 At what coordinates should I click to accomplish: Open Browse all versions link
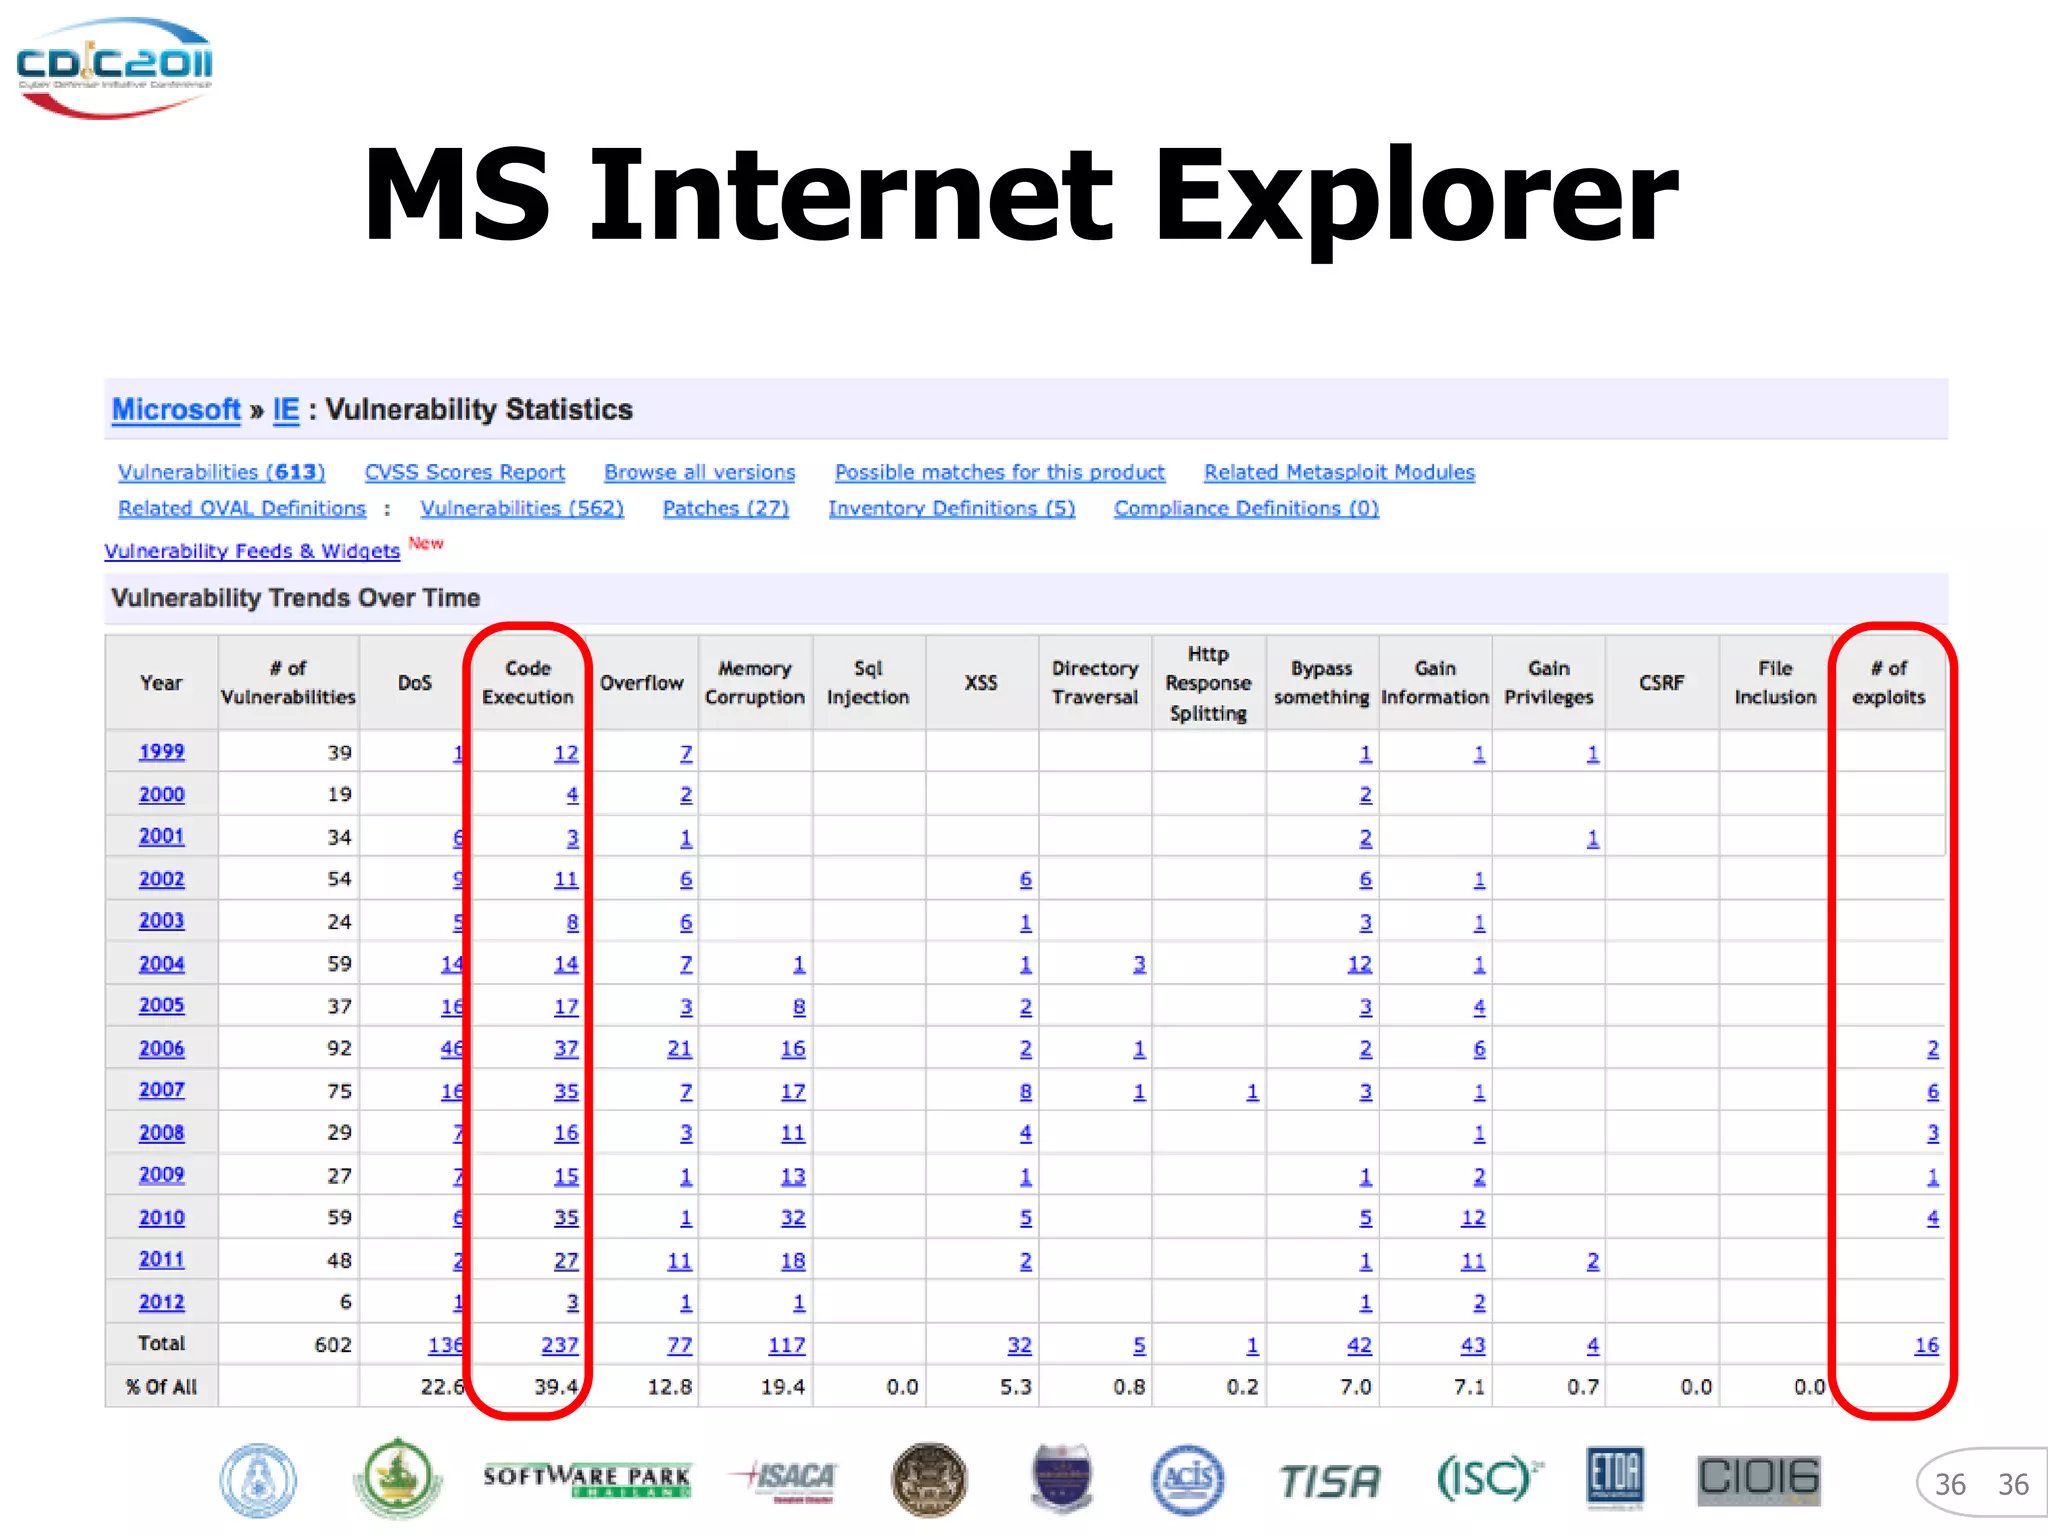pyautogui.click(x=700, y=472)
